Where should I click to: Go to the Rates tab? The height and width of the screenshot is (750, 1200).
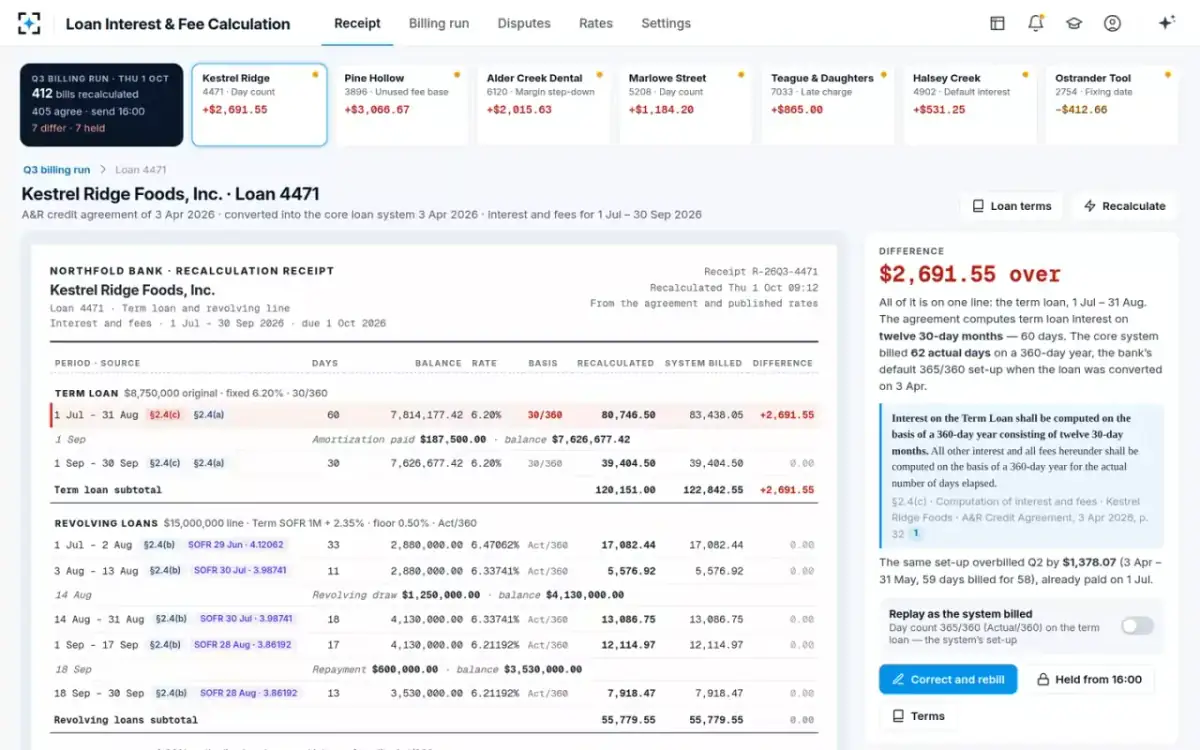click(596, 23)
